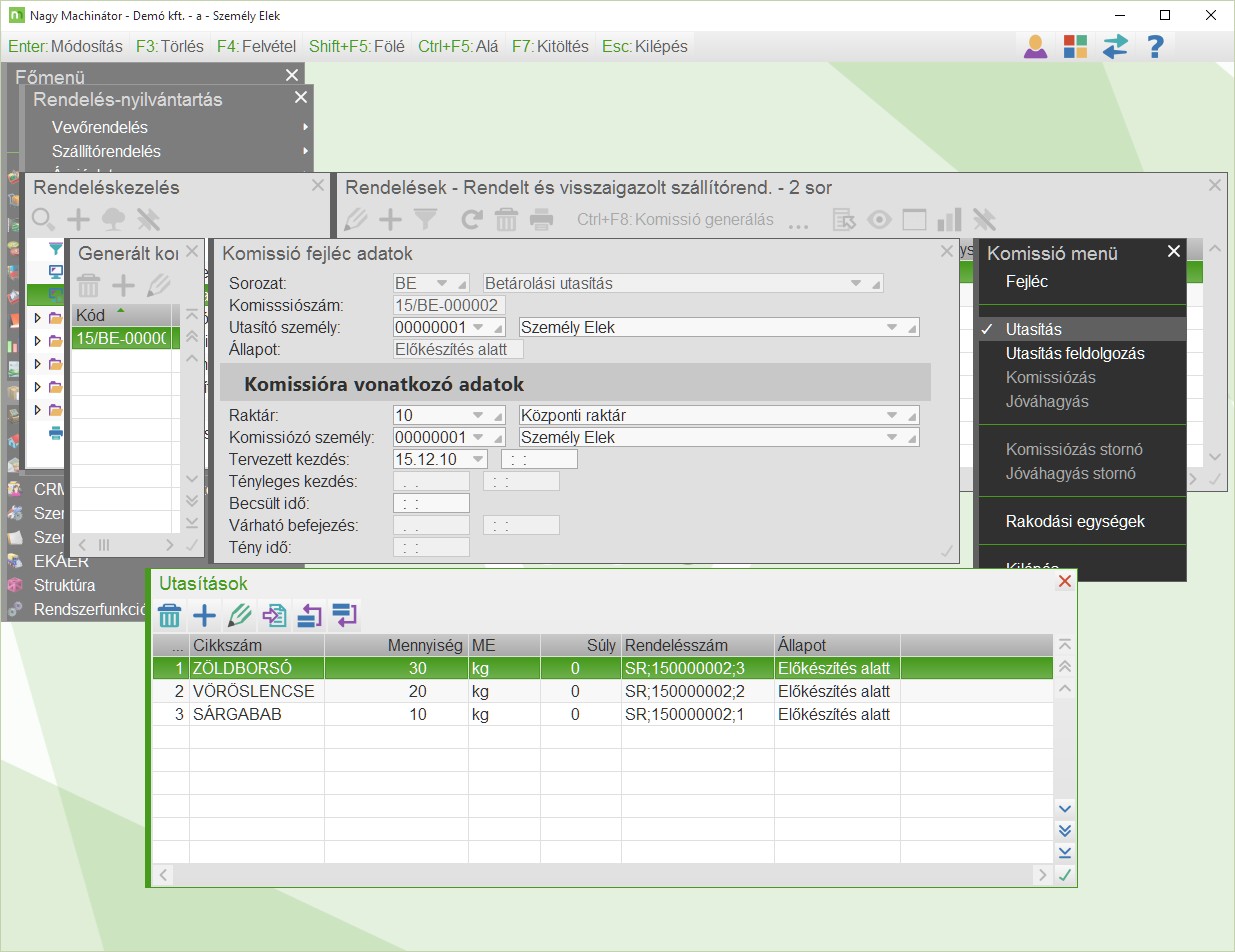Open help with the question mark icon

(1155, 46)
